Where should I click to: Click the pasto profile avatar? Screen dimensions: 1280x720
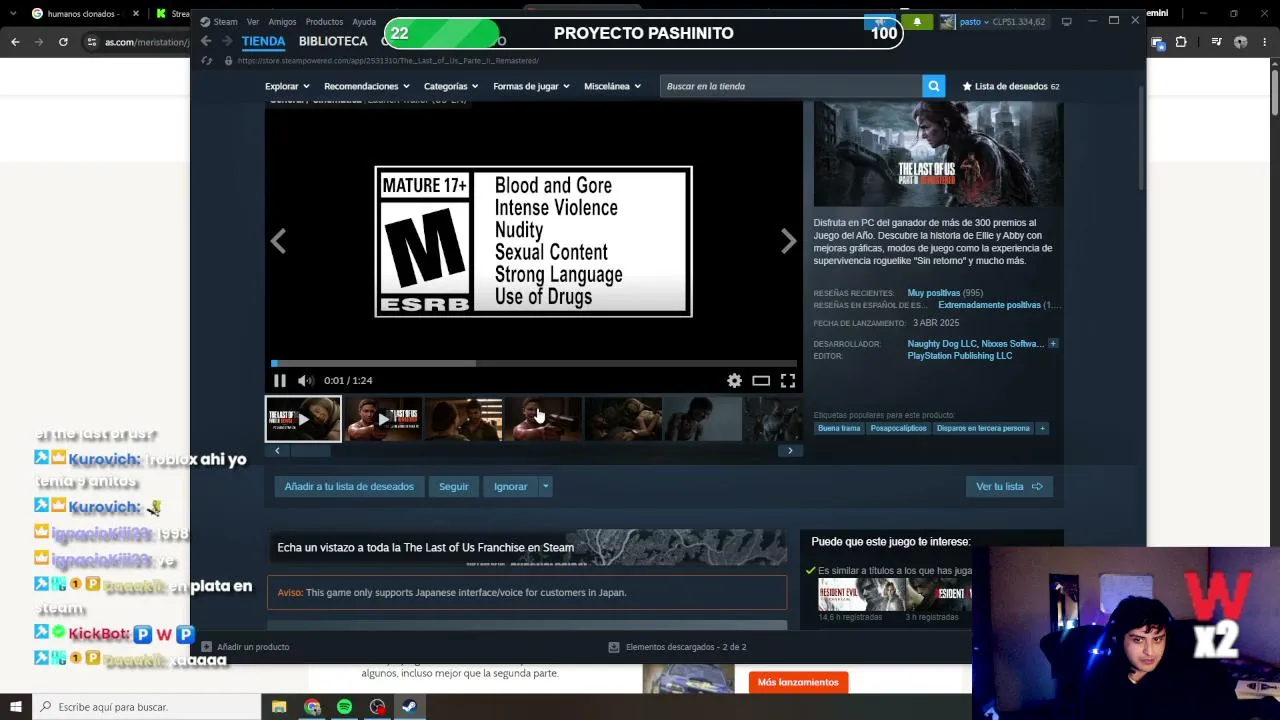click(x=947, y=21)
